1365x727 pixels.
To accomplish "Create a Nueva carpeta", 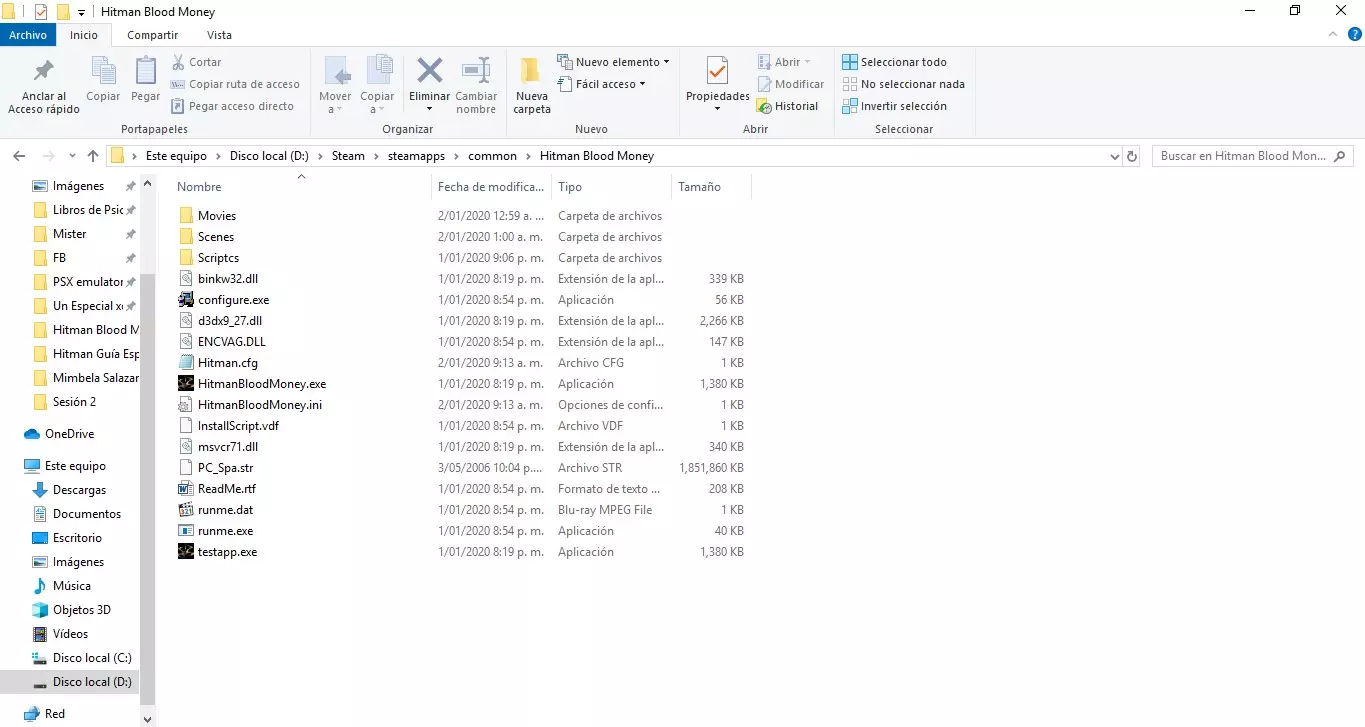I will (x=532, y=85).
